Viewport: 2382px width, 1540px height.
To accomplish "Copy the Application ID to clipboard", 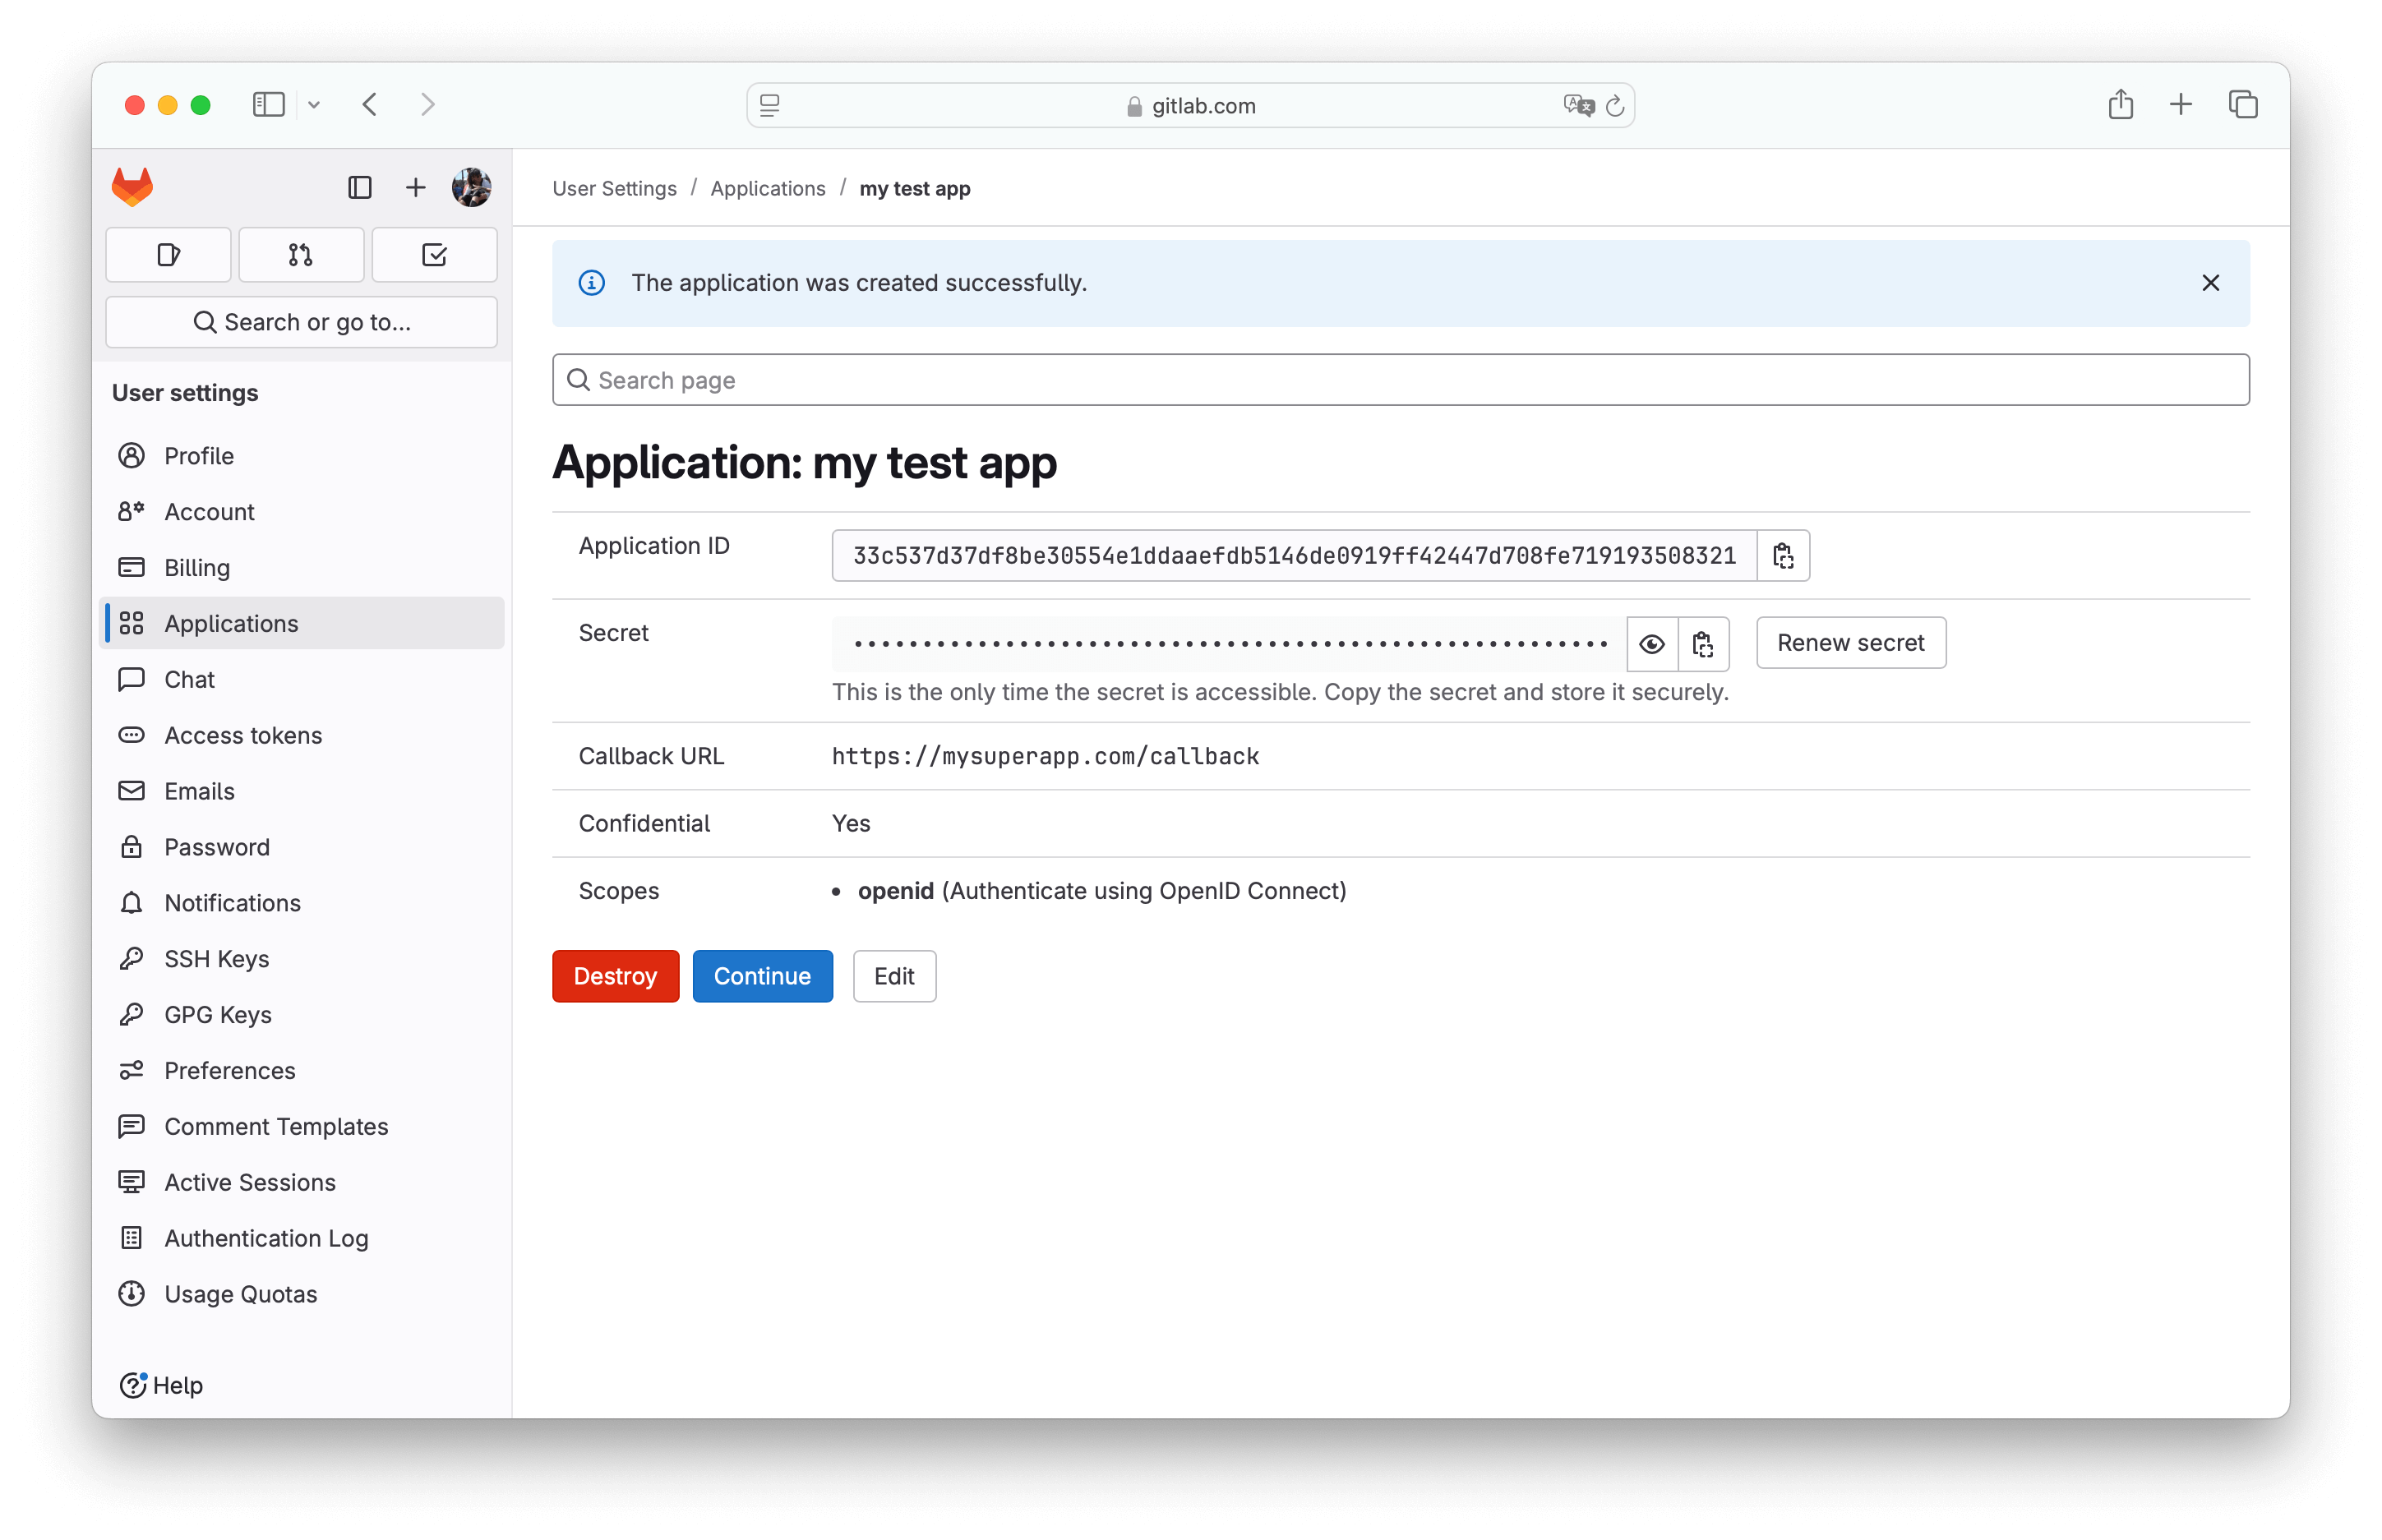I will pos(1785,555).
